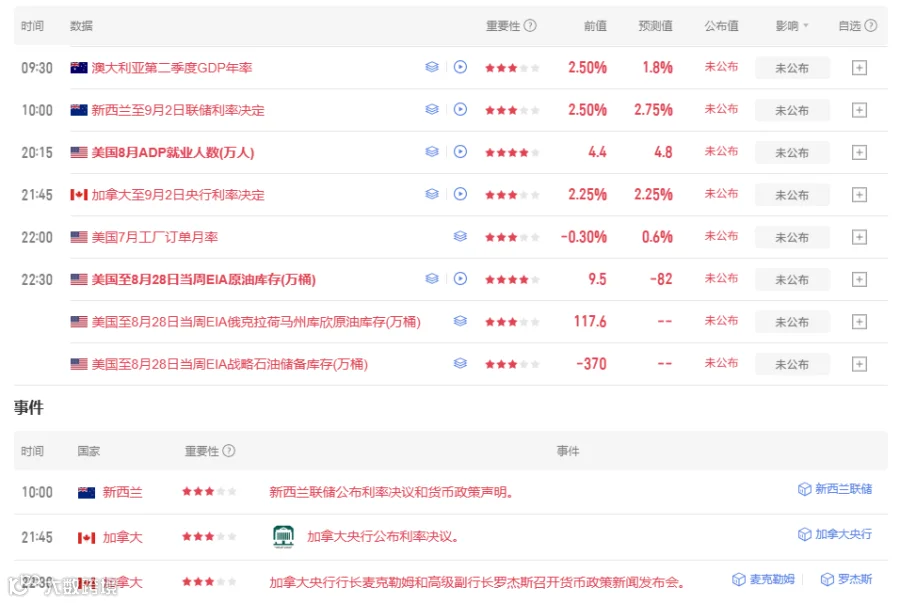900x603 pixels.
Task: Open layers icon for EIA战略石油储备库存 row
Action: click(x=460, y=363)
